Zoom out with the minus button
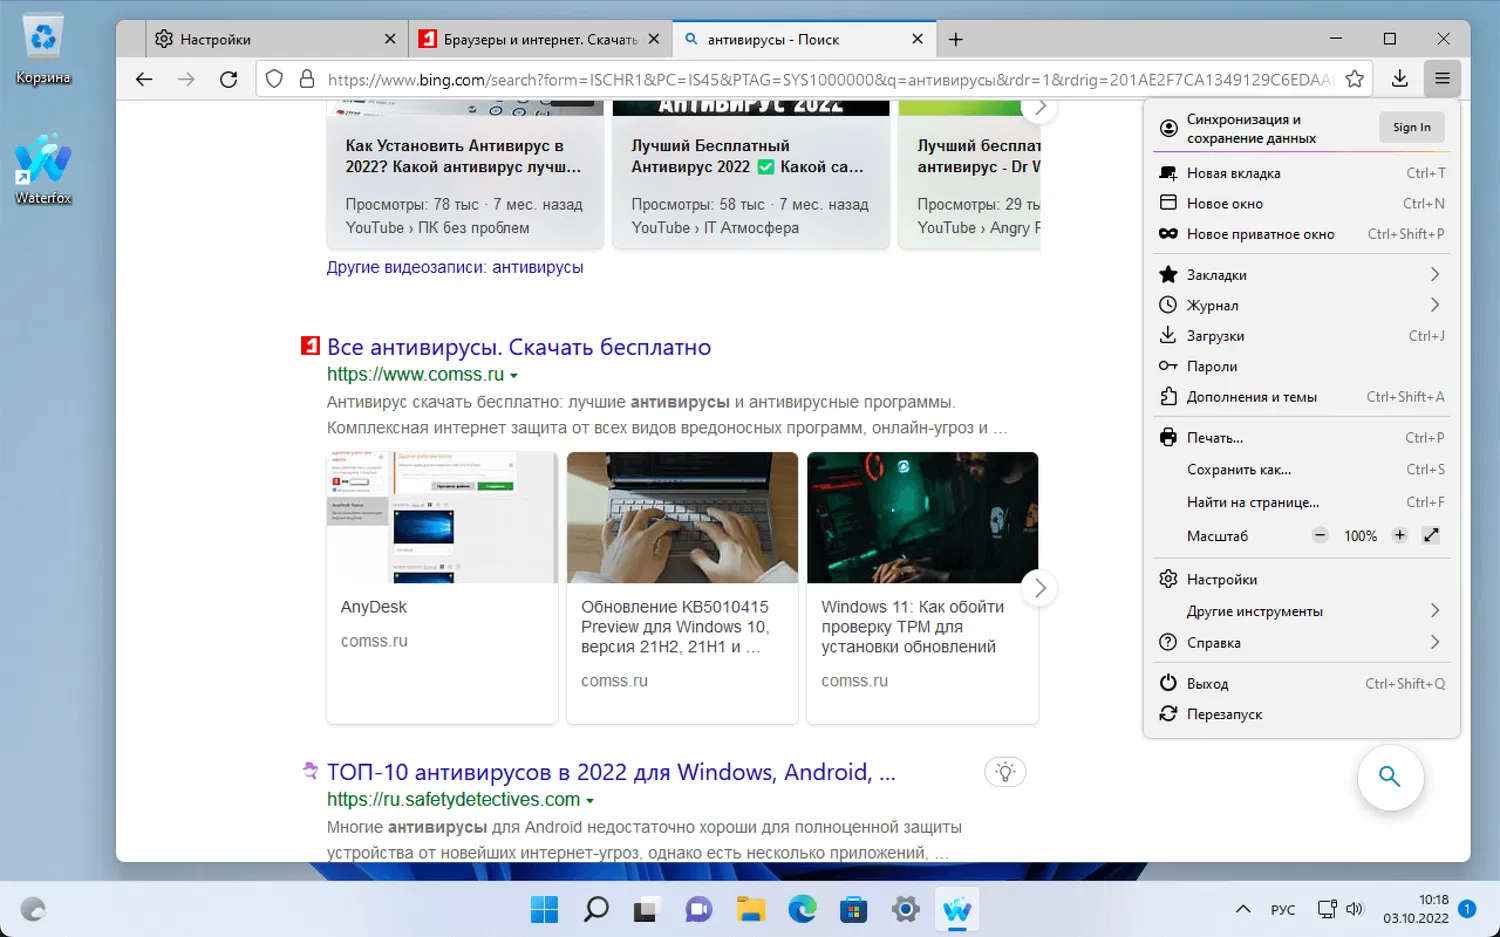The width and height of the screenshot is (1500, 937). click(1320, 536)
